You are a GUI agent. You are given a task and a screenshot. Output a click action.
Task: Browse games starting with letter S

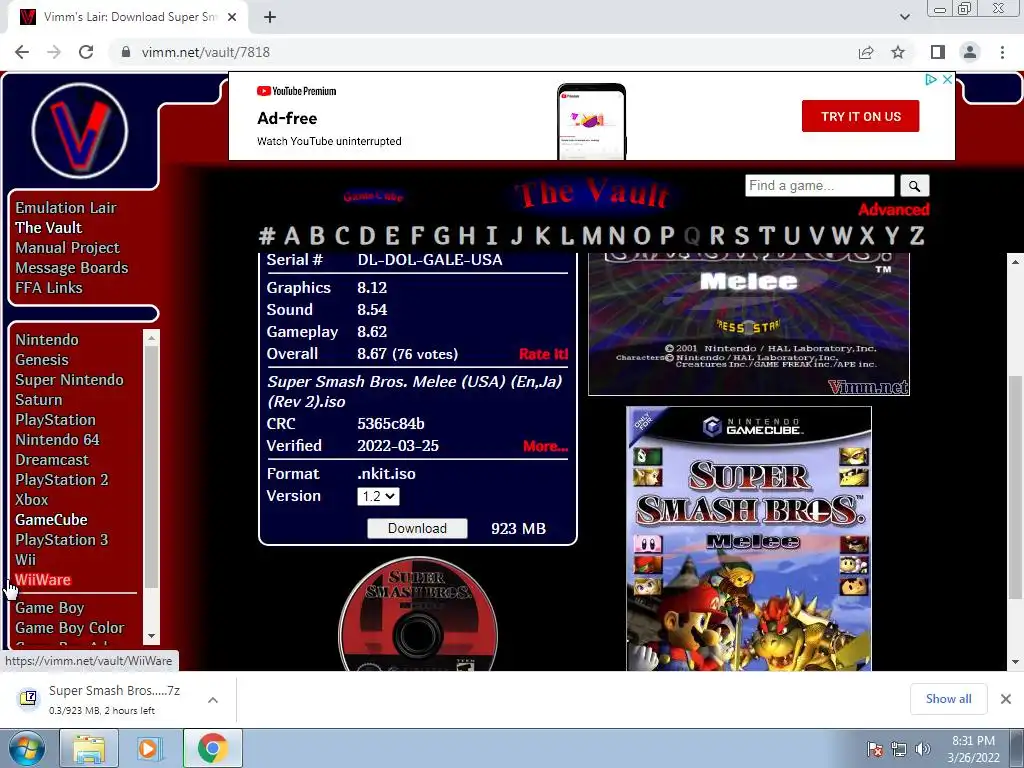coord(741,235)
